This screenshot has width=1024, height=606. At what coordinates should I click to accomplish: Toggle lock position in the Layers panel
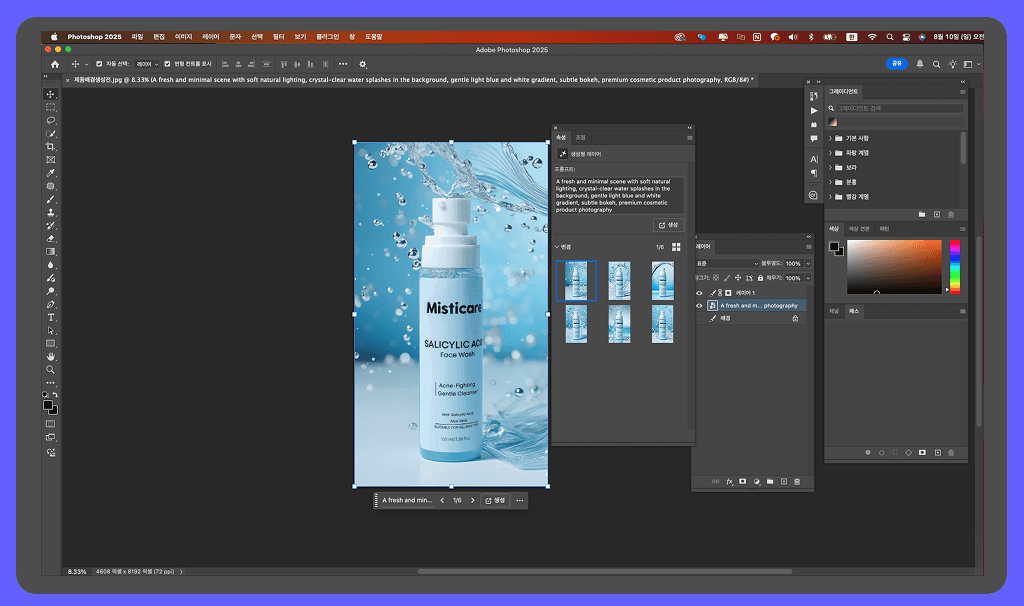point(738,278)
